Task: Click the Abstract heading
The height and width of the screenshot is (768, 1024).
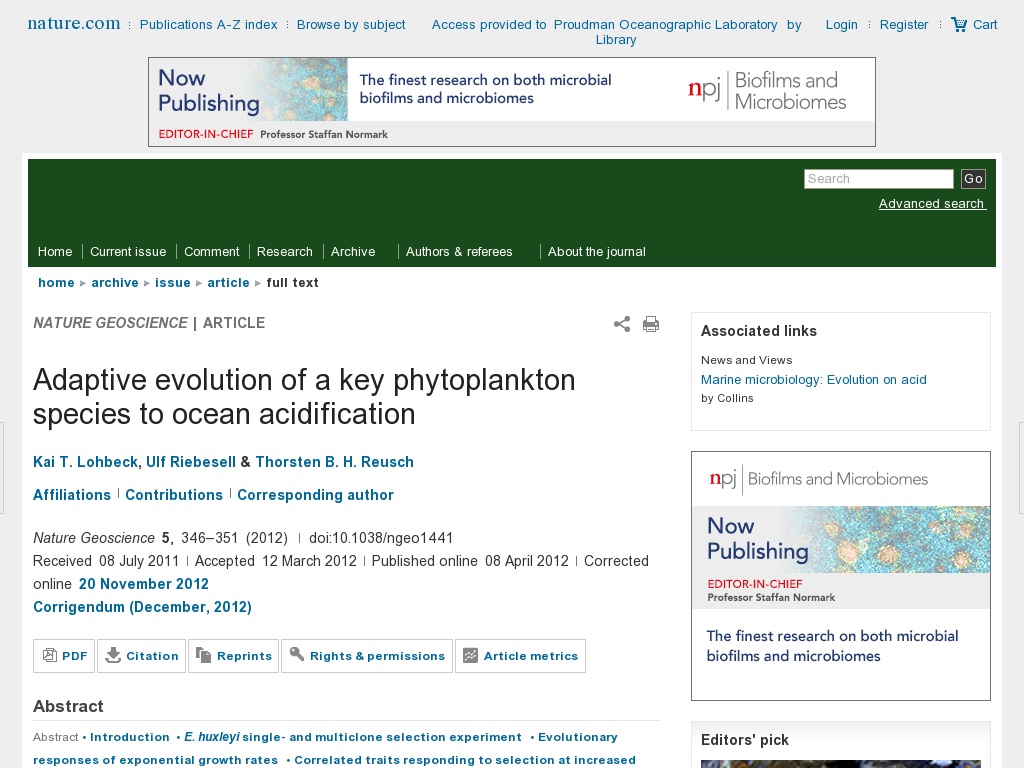Action: (68, 707)
